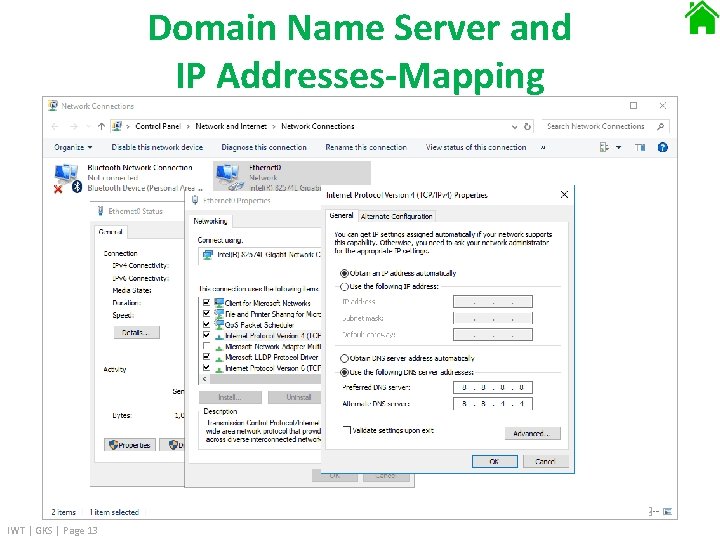Click the Bluetooth logo badge icon

point(77,186)
